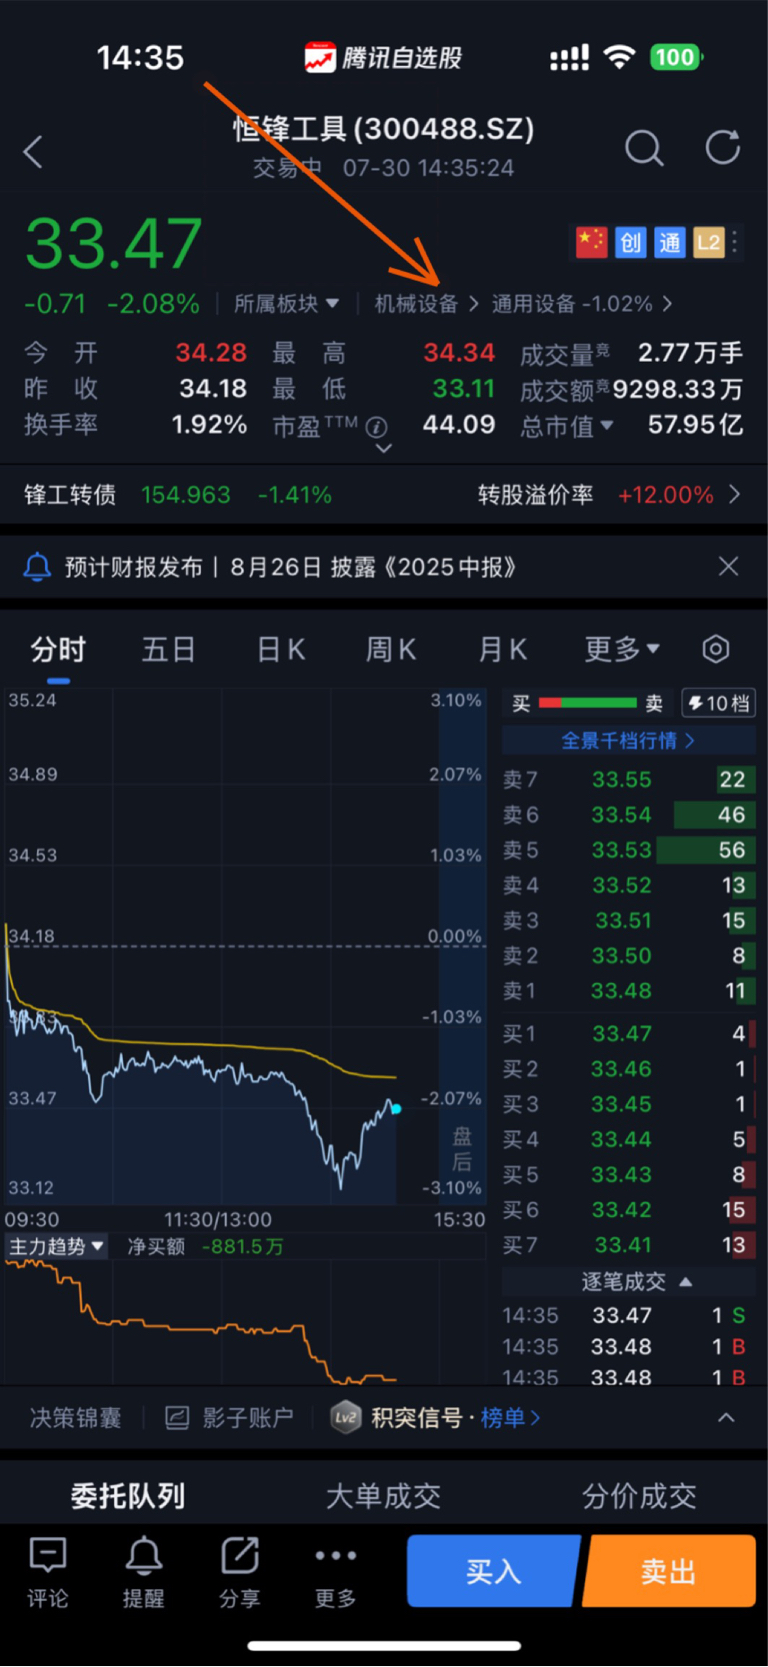Open the 更多 chart period dropdown
The image size is (768, 1667).
pos(622,649)
